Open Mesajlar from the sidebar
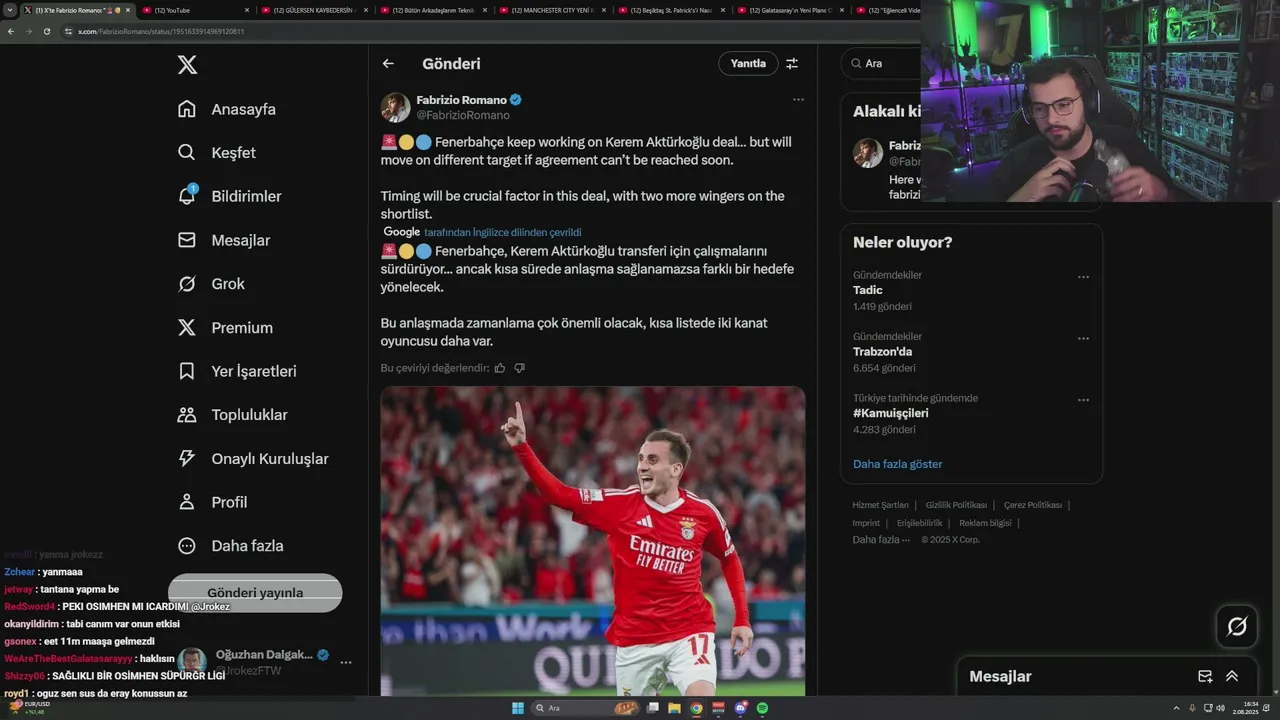The width and height of the screenshot is (1280, 720). pyautogui.click(x=224, y=240)
